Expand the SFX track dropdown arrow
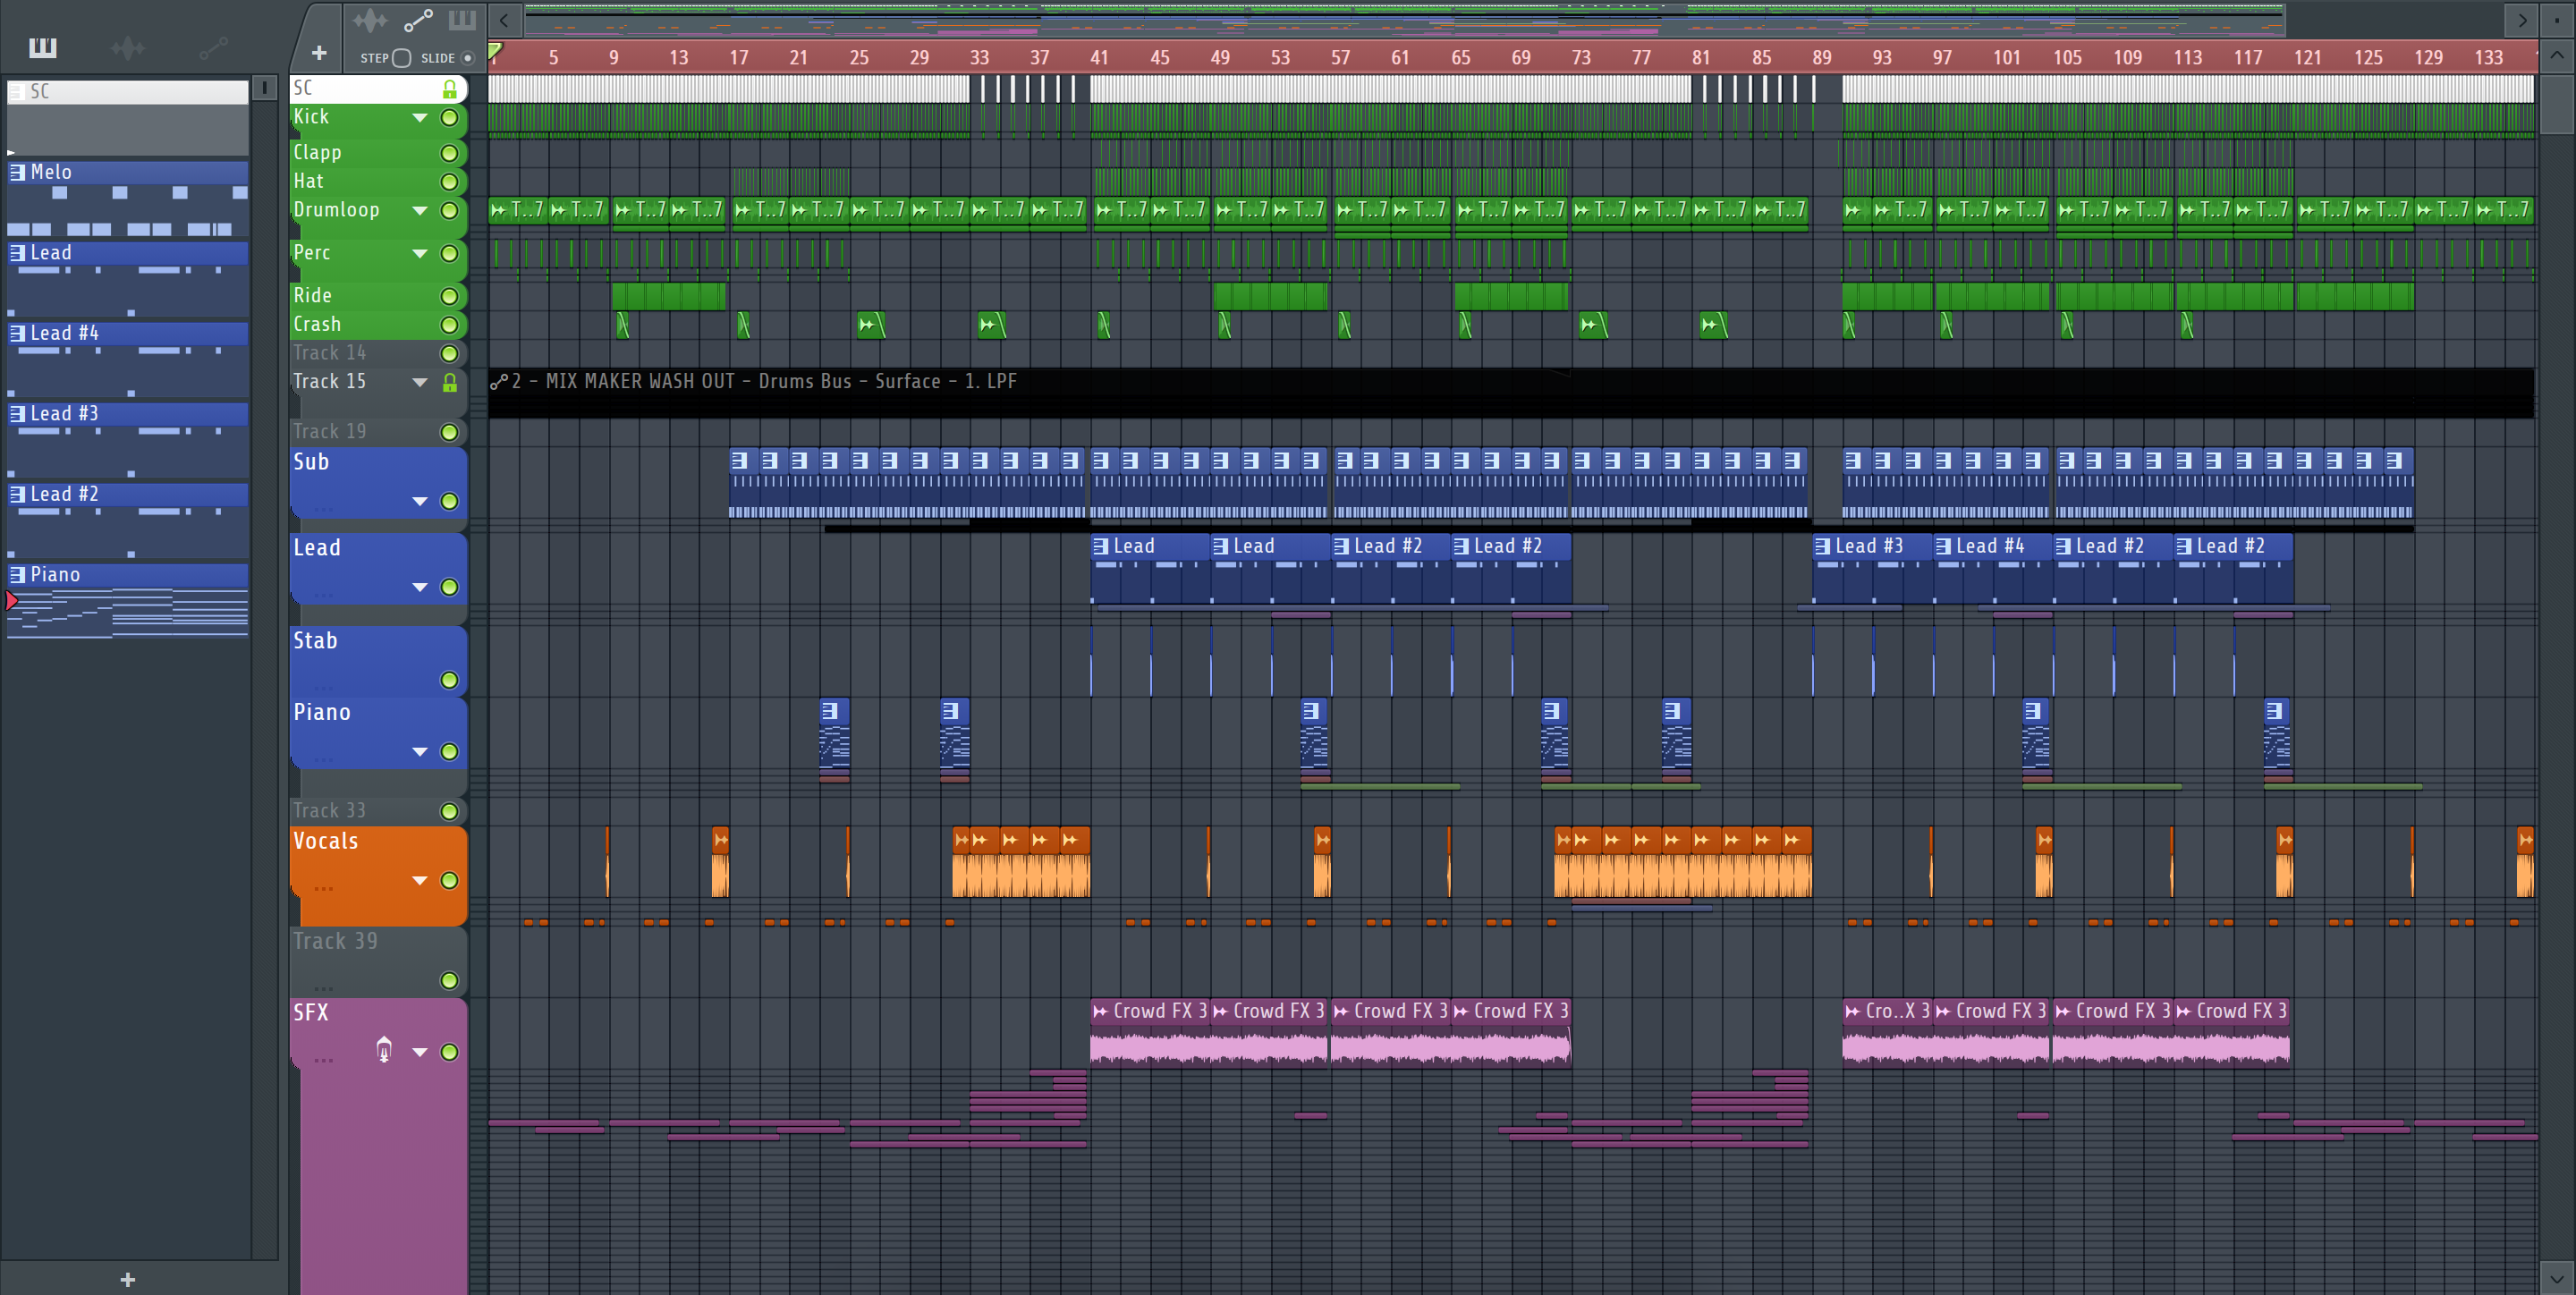This screenshot has width=2576, height=1295. point(420,1052)
